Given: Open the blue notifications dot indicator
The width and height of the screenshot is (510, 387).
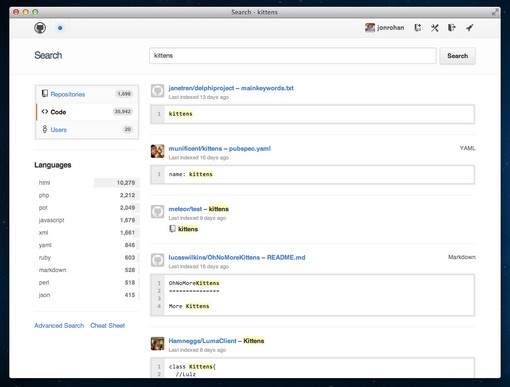Looking at the screenshot, I should point(60,28).
